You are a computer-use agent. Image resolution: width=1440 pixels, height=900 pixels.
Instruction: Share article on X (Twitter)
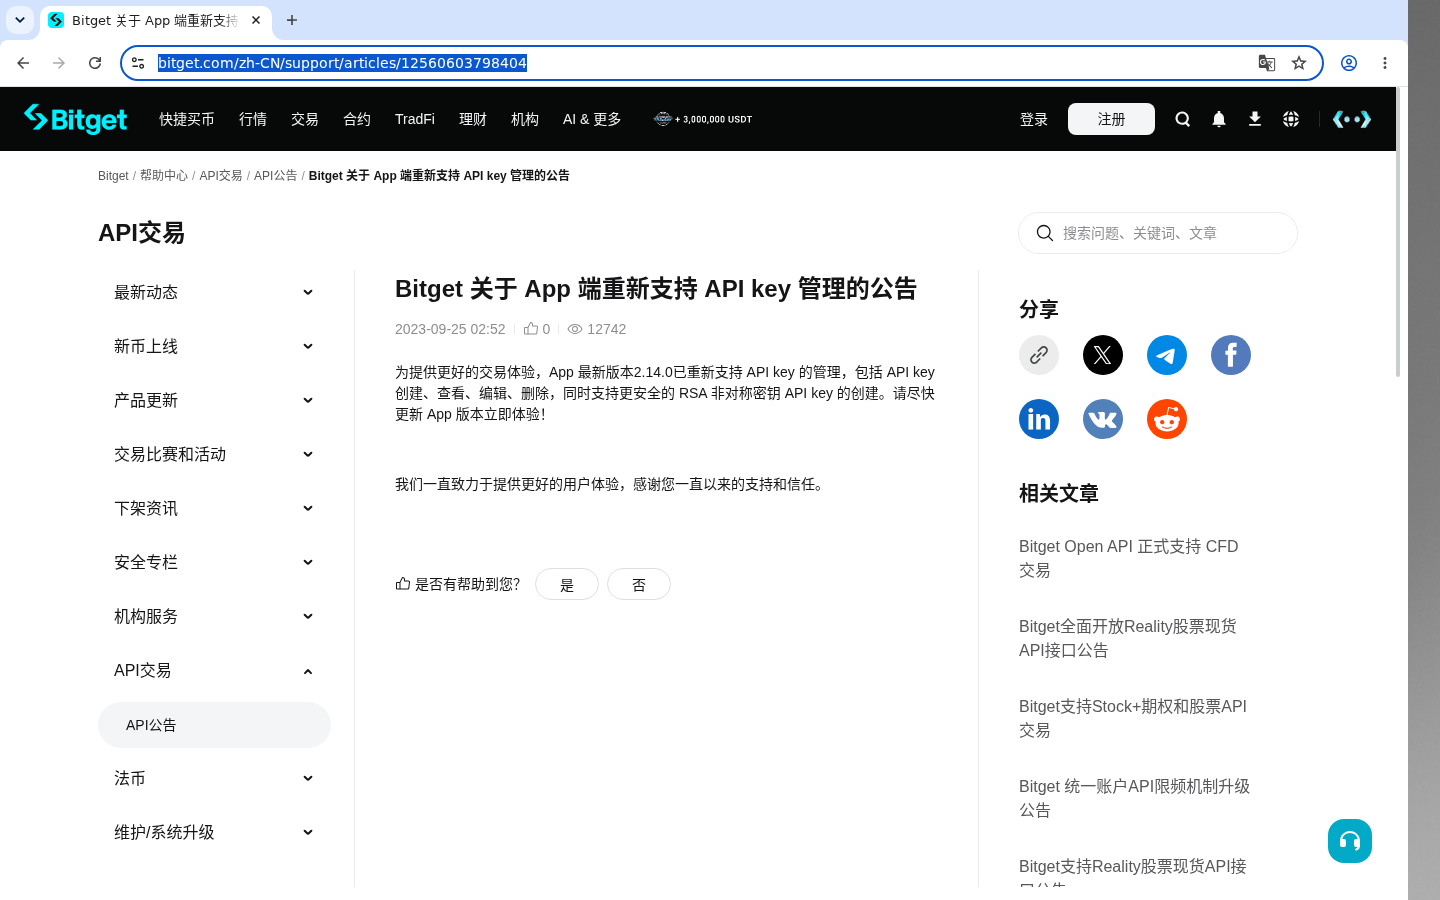[1103, 355]
